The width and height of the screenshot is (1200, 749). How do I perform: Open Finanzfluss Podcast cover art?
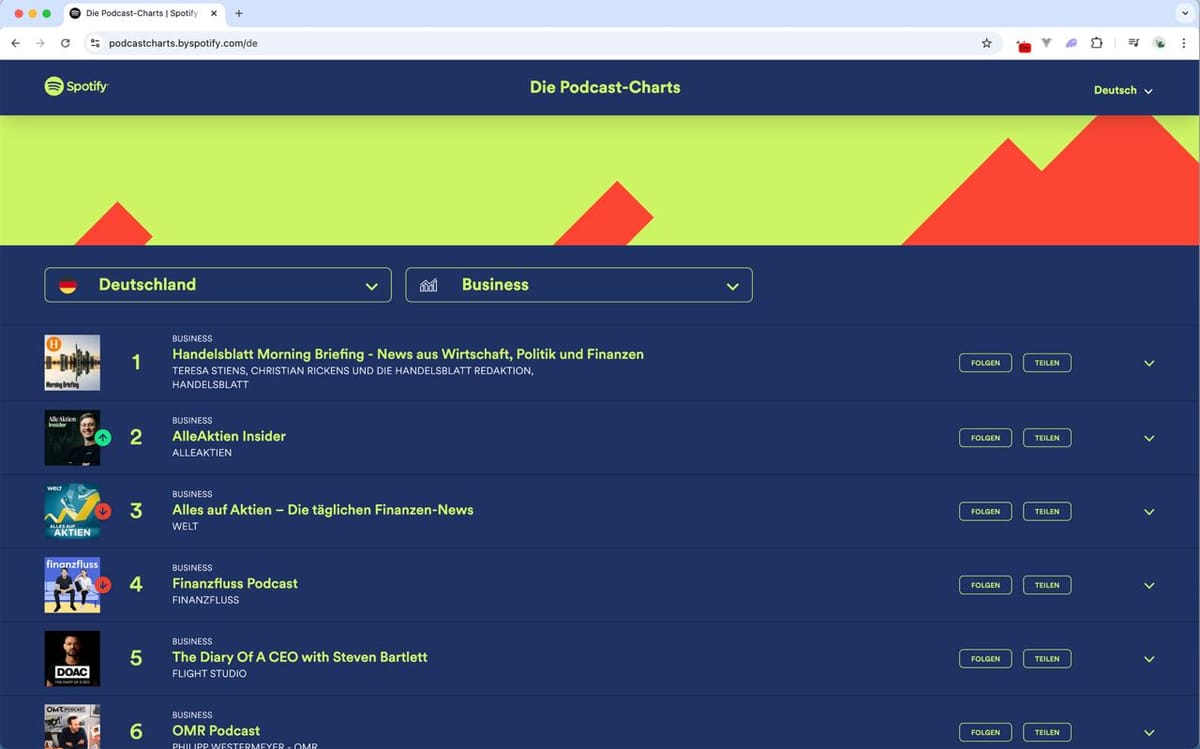(x=72, y=585)
